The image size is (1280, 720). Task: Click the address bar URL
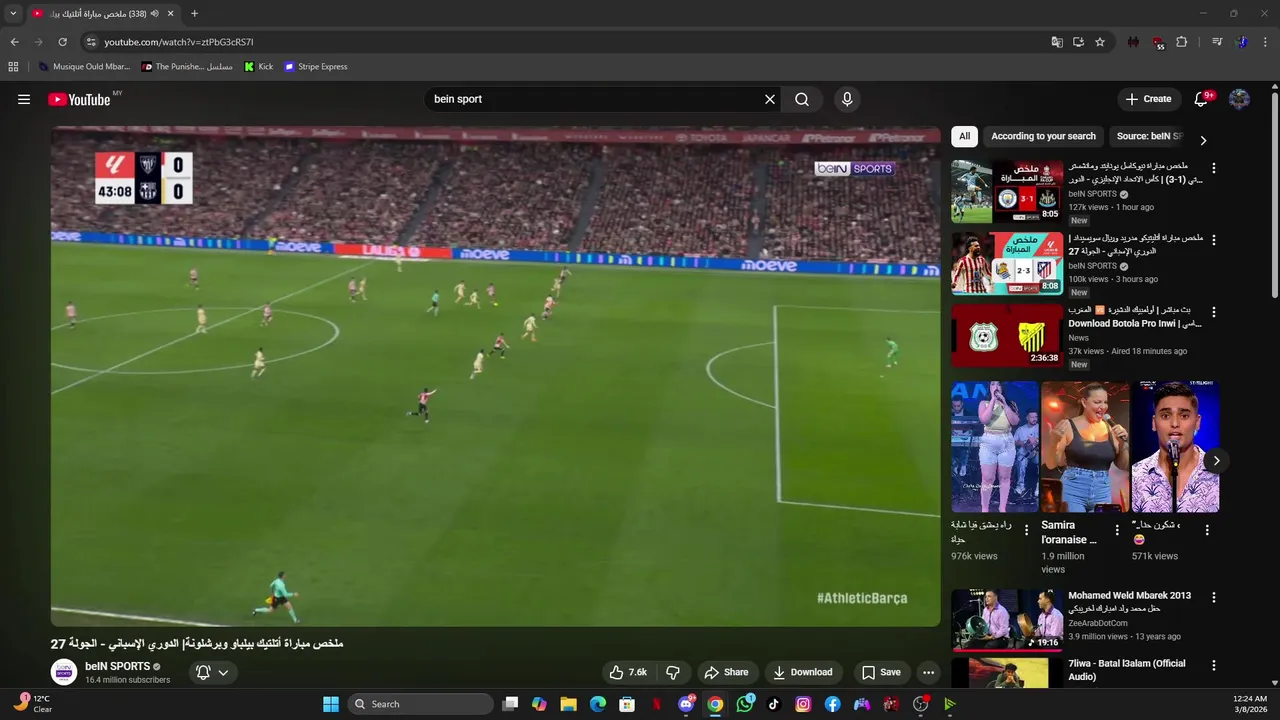(x=179, y=42)
